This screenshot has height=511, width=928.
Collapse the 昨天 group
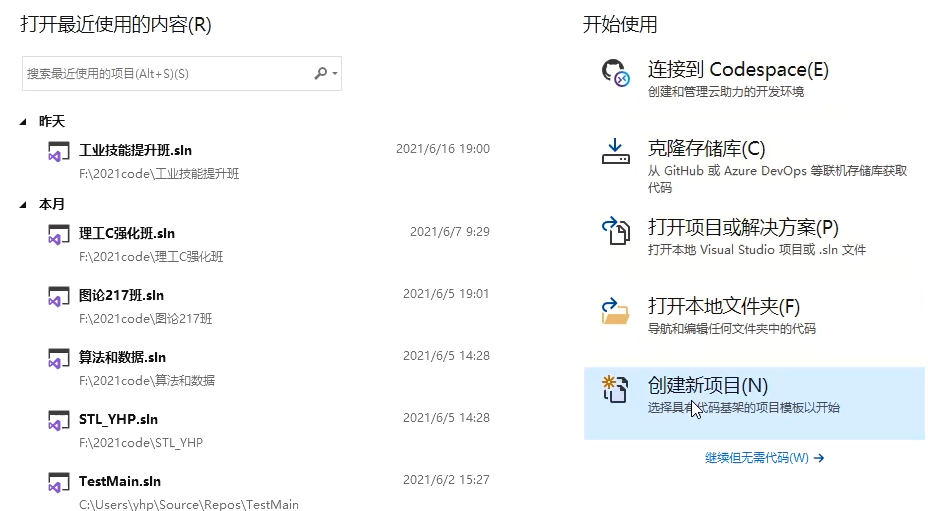tap(24, 122)
